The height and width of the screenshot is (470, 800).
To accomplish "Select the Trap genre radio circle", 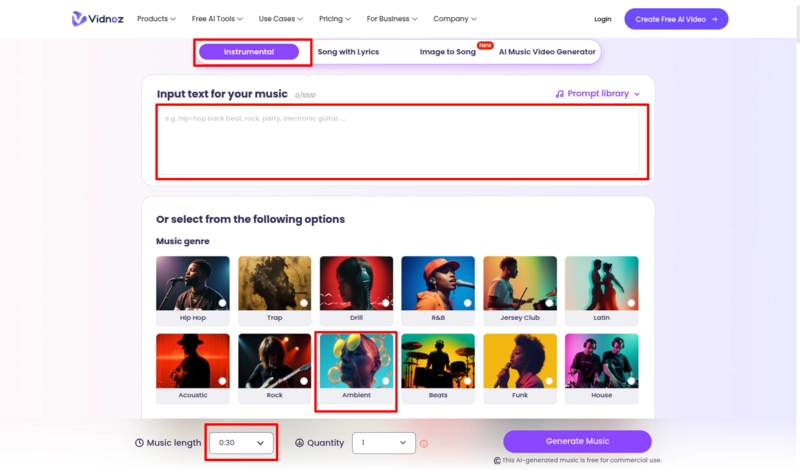I will 304,303.
